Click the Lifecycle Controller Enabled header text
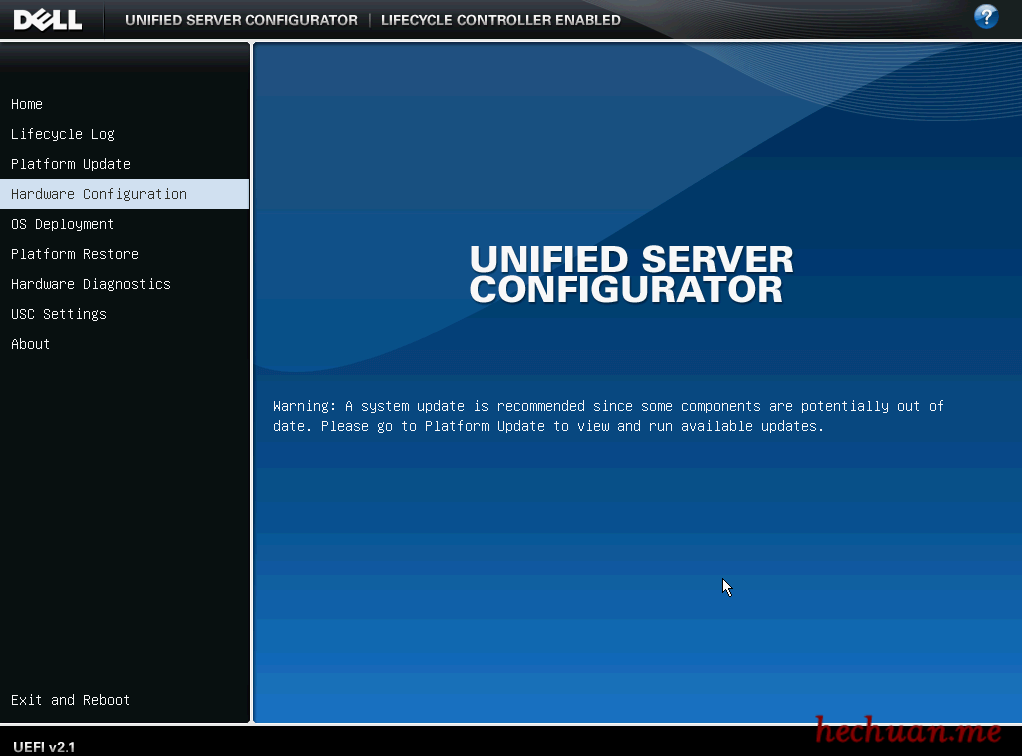 tap(500, 20)
